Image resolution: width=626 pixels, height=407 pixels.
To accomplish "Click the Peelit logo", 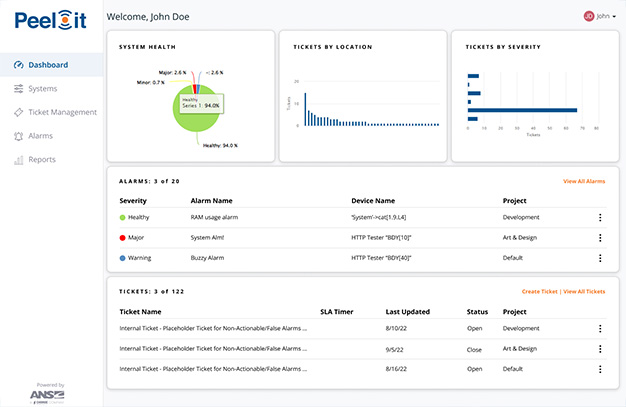I will tap(50, 20).
